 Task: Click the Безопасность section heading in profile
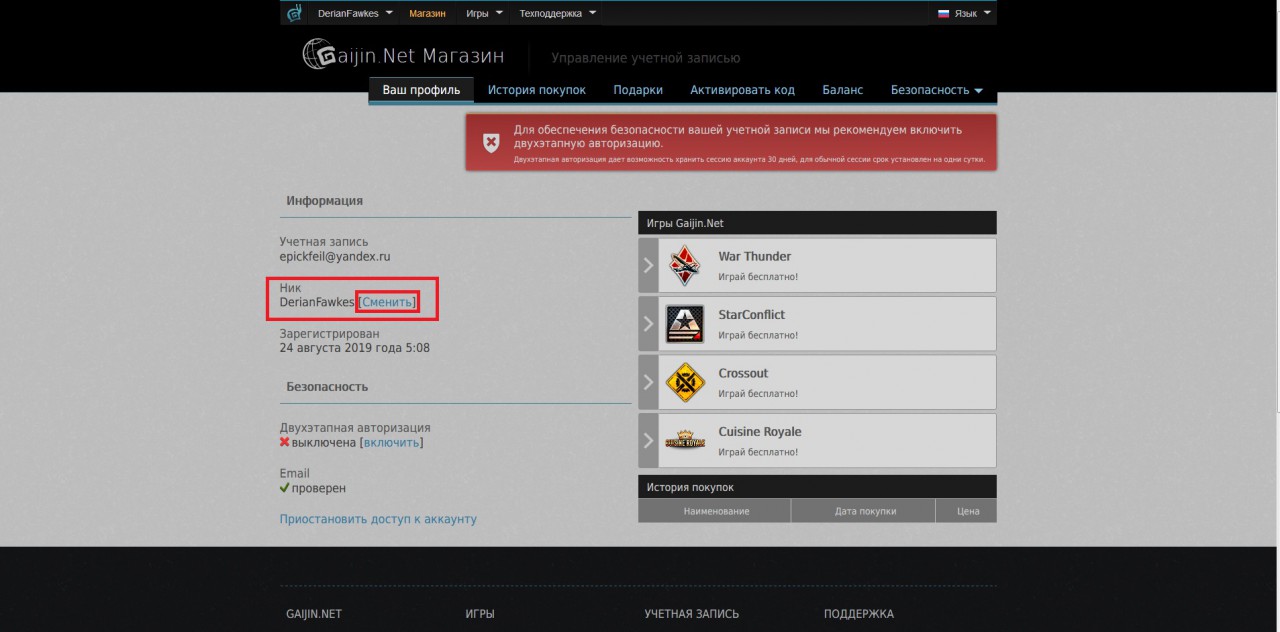(327, 386)
